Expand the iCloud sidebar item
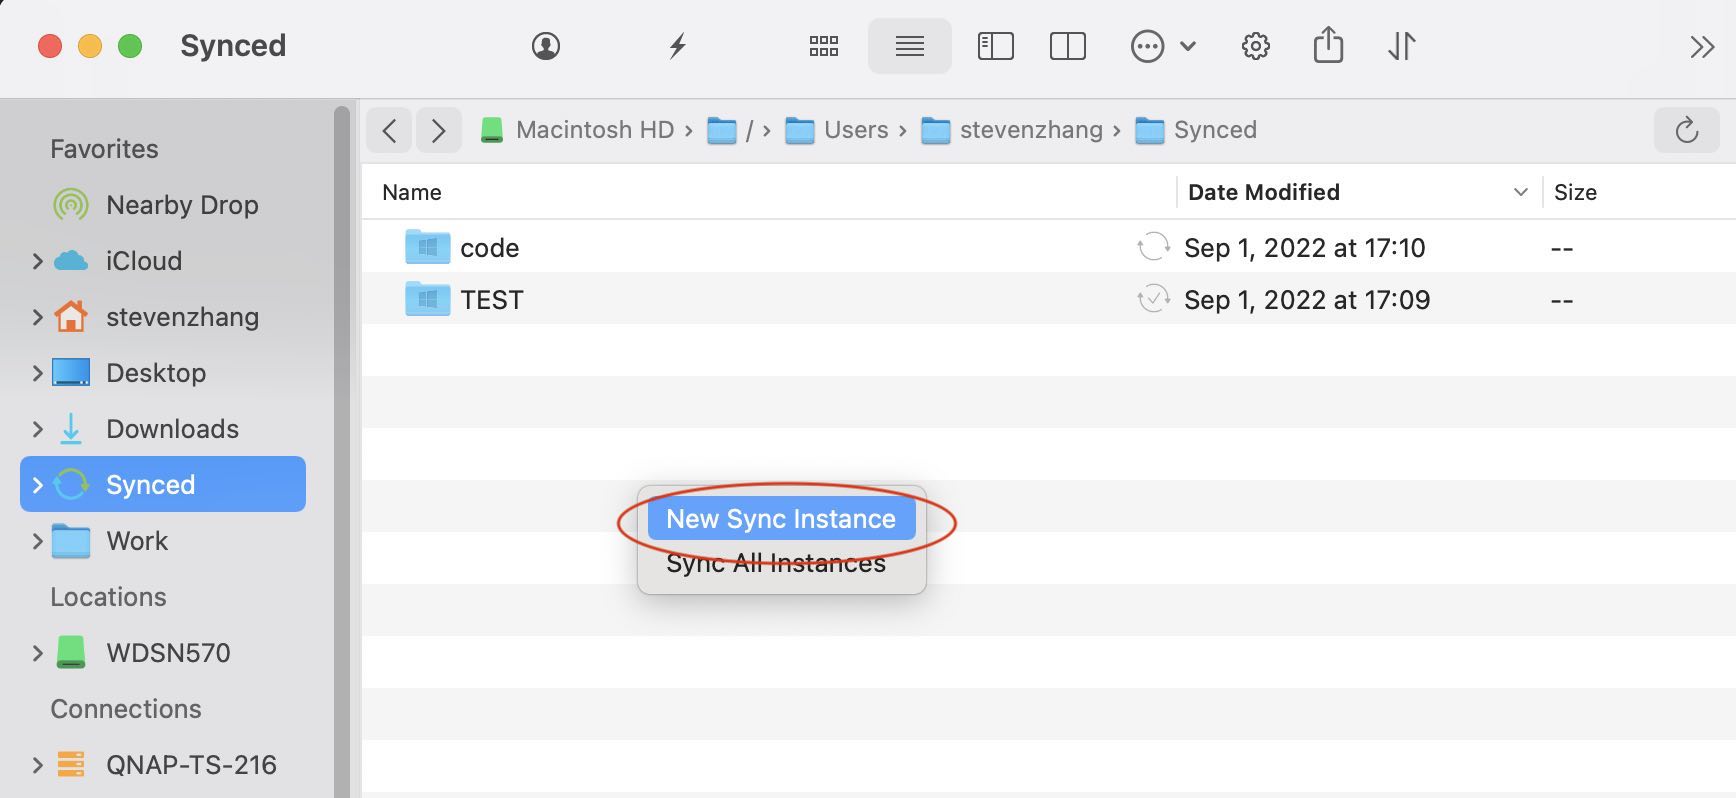The width and height of the screenshot is (1736, 798). (x=38, y=261)
